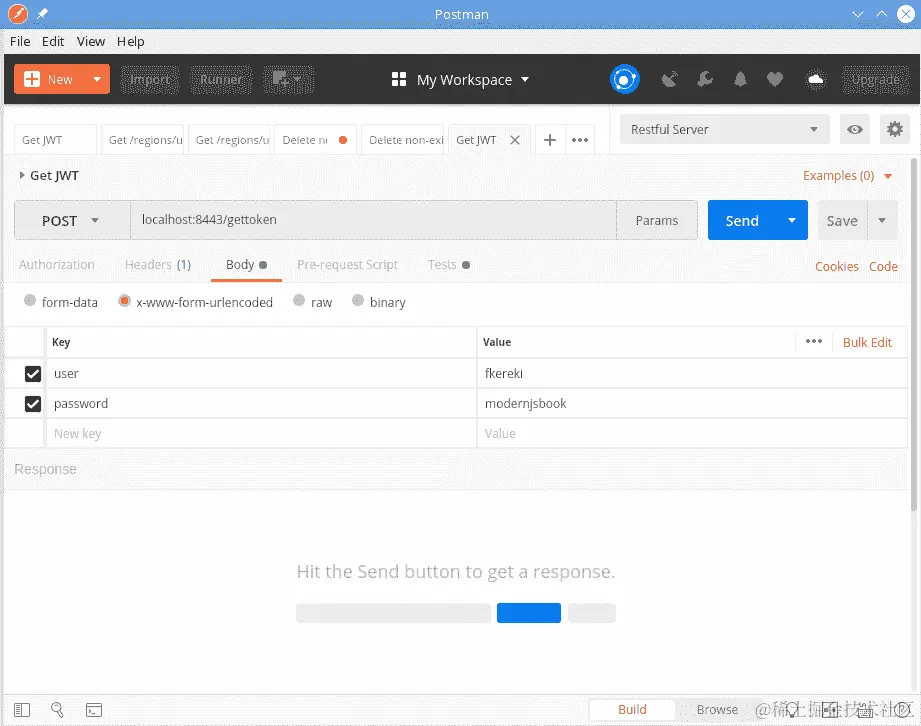Image resolution: width=921 pixels, height=726 pixels.
Task: Open the Edit menu
Action: pyautogui.click(x=53, y=42)
